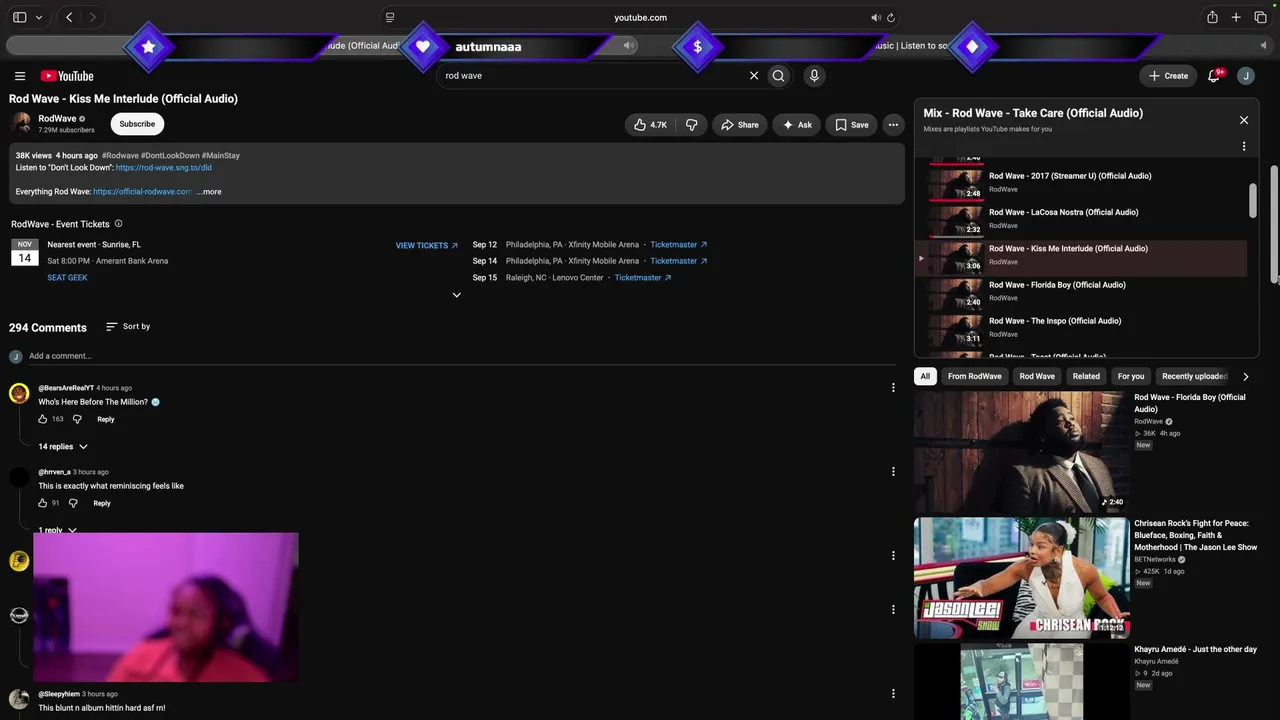Open the notifications bell
This screenshot has height=720, width=1280.
tap(1215, 75)
